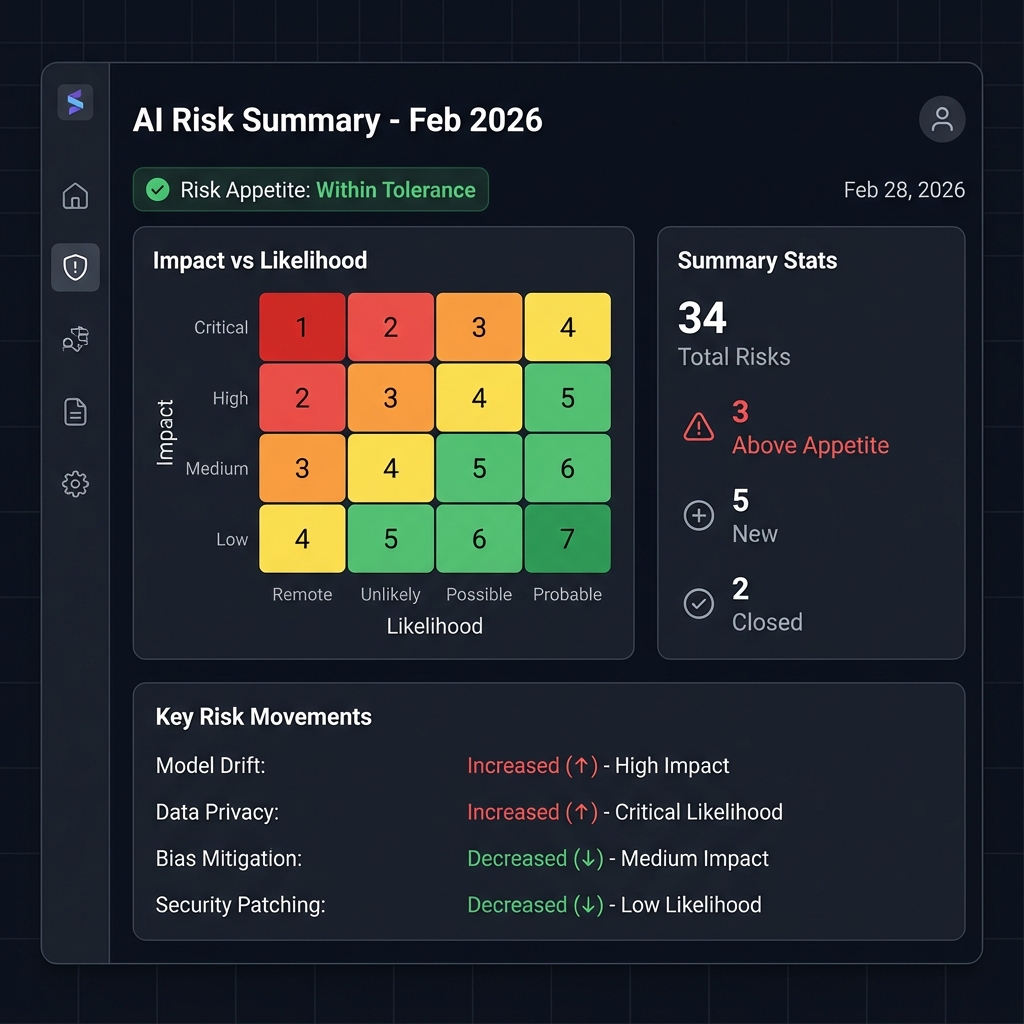Open the Settings gear icon in the sidebar

75,483
